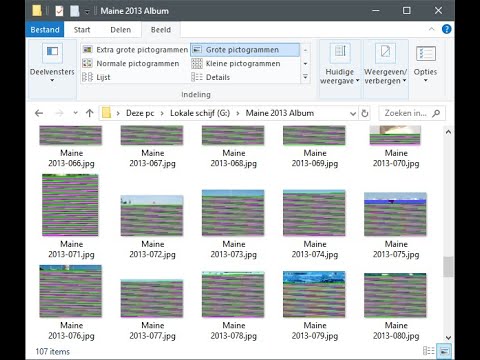Select thumbnail Maine 2013-066.jpg
Viewport: 480px width, 360px height.
71,135
